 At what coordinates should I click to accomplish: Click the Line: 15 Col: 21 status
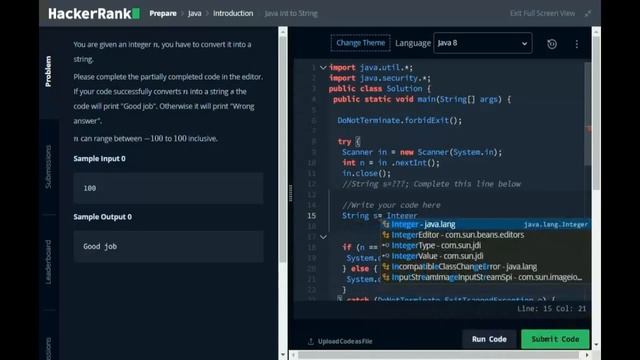[551, 309]
